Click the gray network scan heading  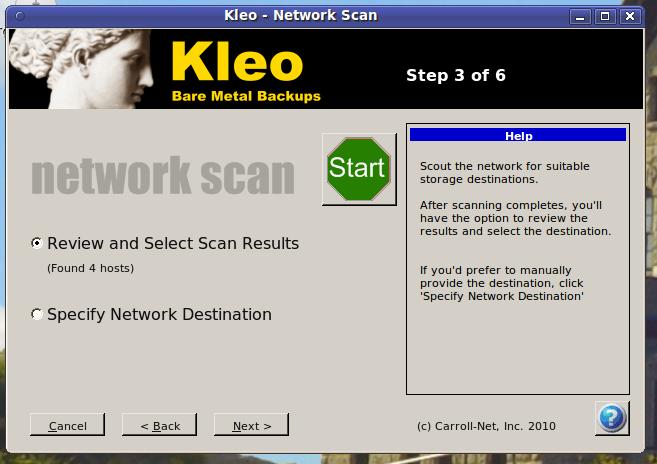tap(163, 175)
